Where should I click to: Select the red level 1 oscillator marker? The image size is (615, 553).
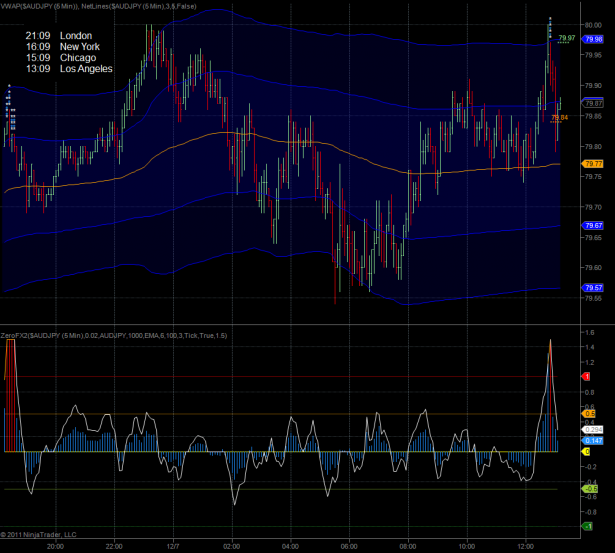(588, 376)
